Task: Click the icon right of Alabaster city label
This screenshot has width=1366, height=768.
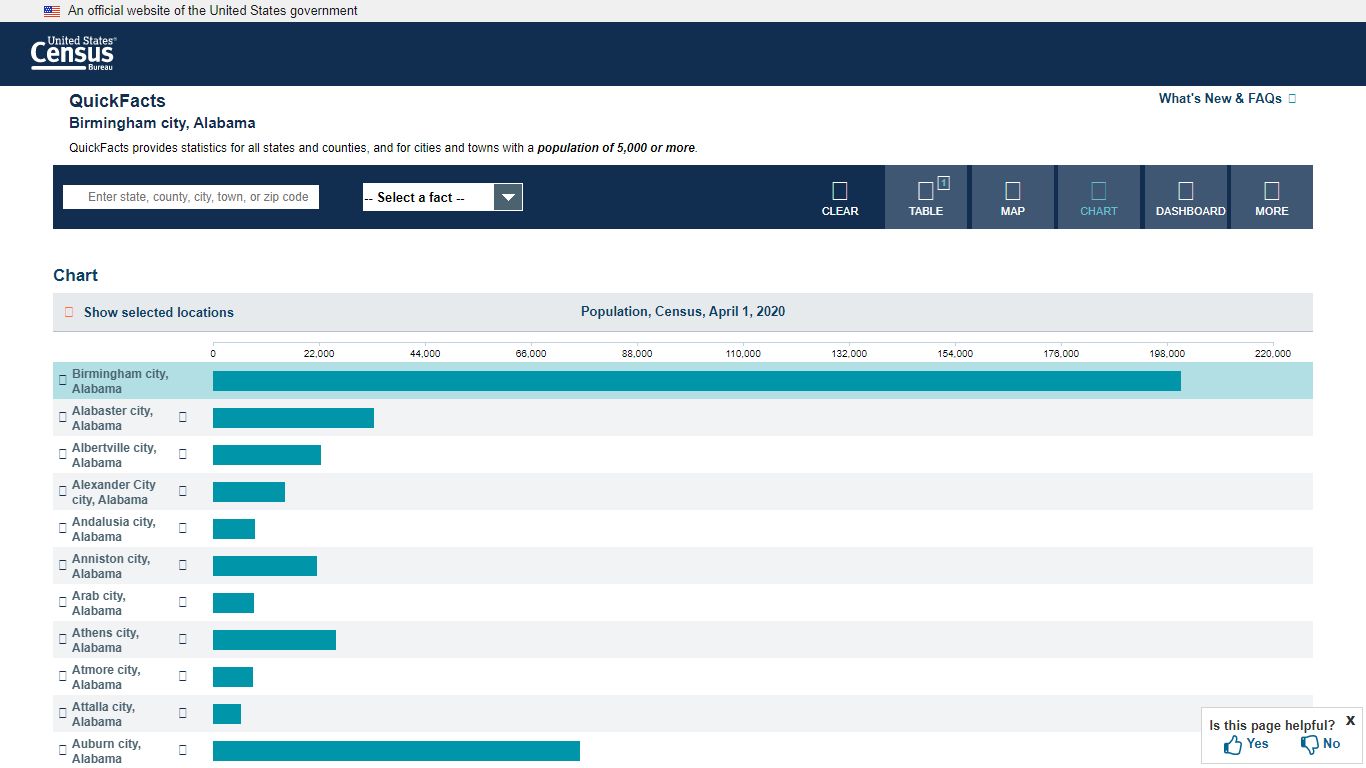Action: [183, 417]
